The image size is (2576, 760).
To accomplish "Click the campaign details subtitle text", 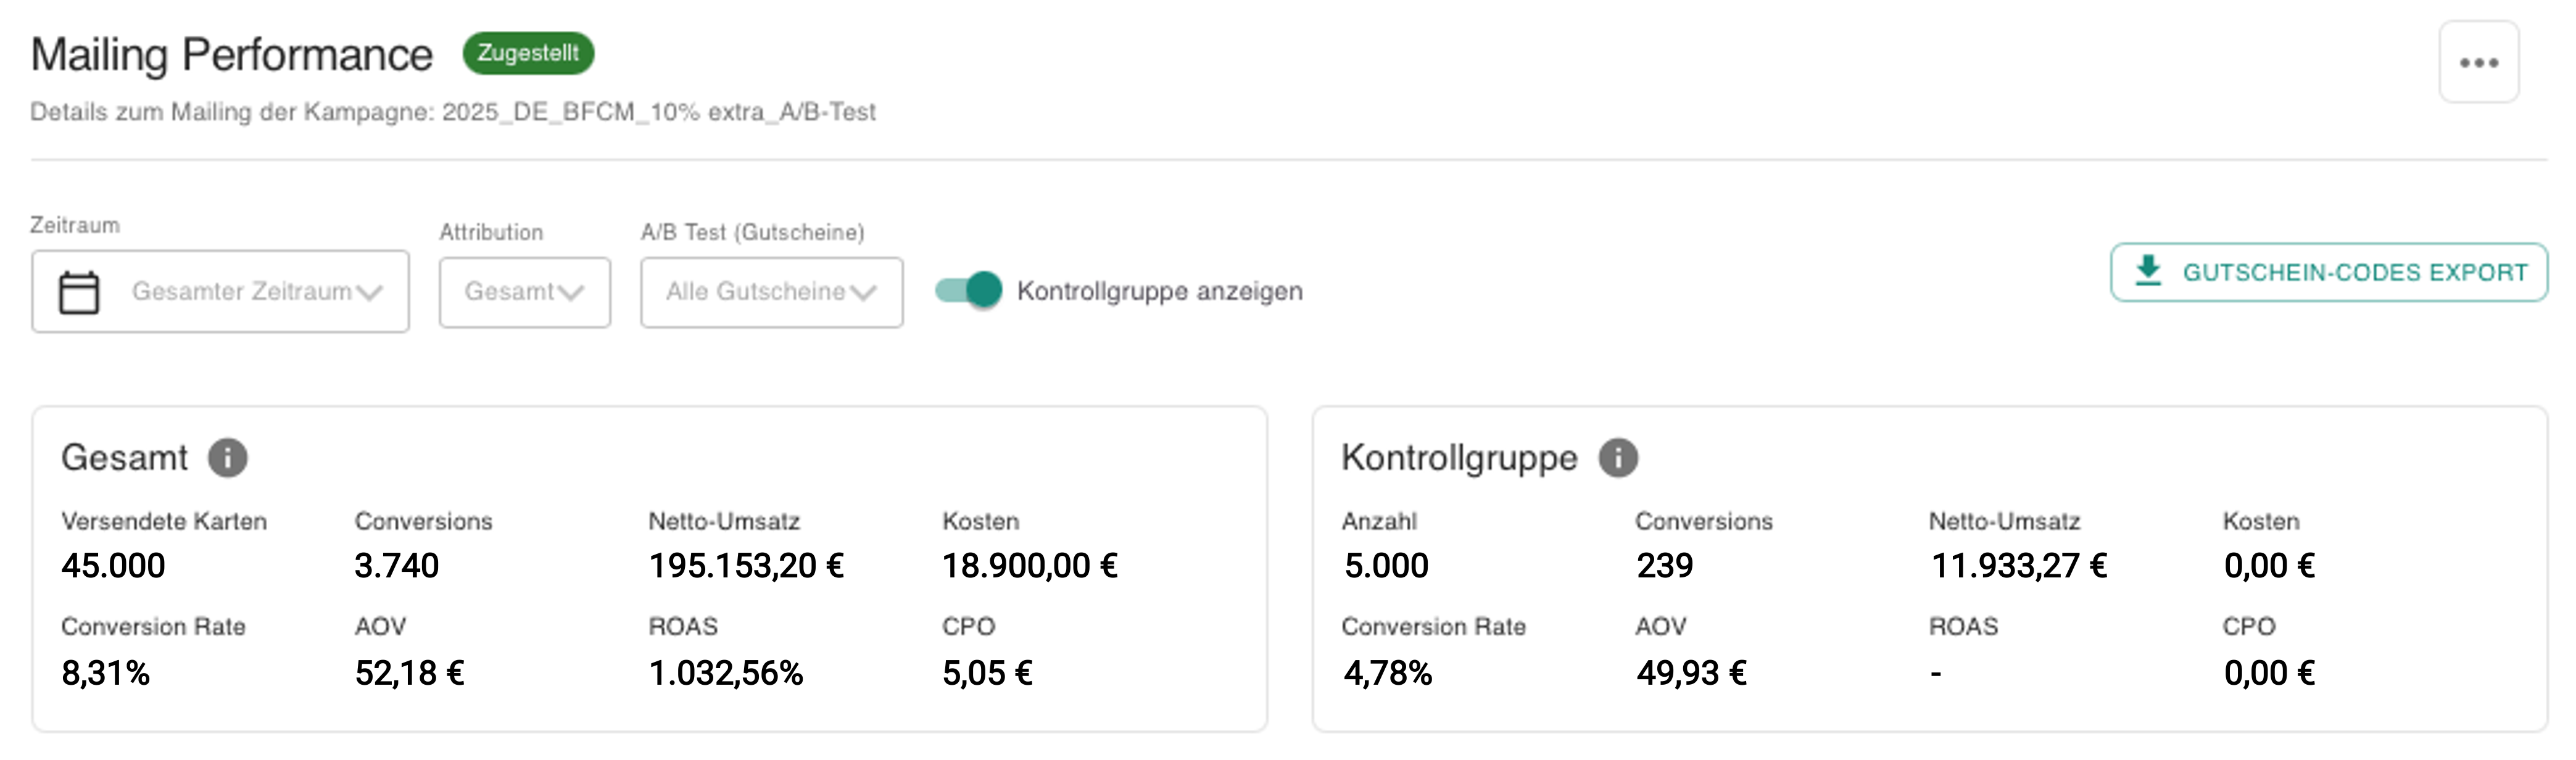I will click(x=452, y=112).
